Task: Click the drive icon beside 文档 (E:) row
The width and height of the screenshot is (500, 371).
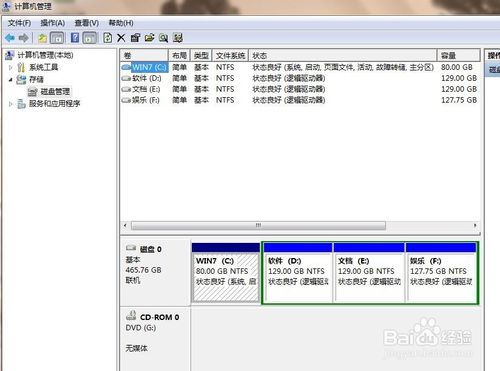Action: click(x=126, y=89)
